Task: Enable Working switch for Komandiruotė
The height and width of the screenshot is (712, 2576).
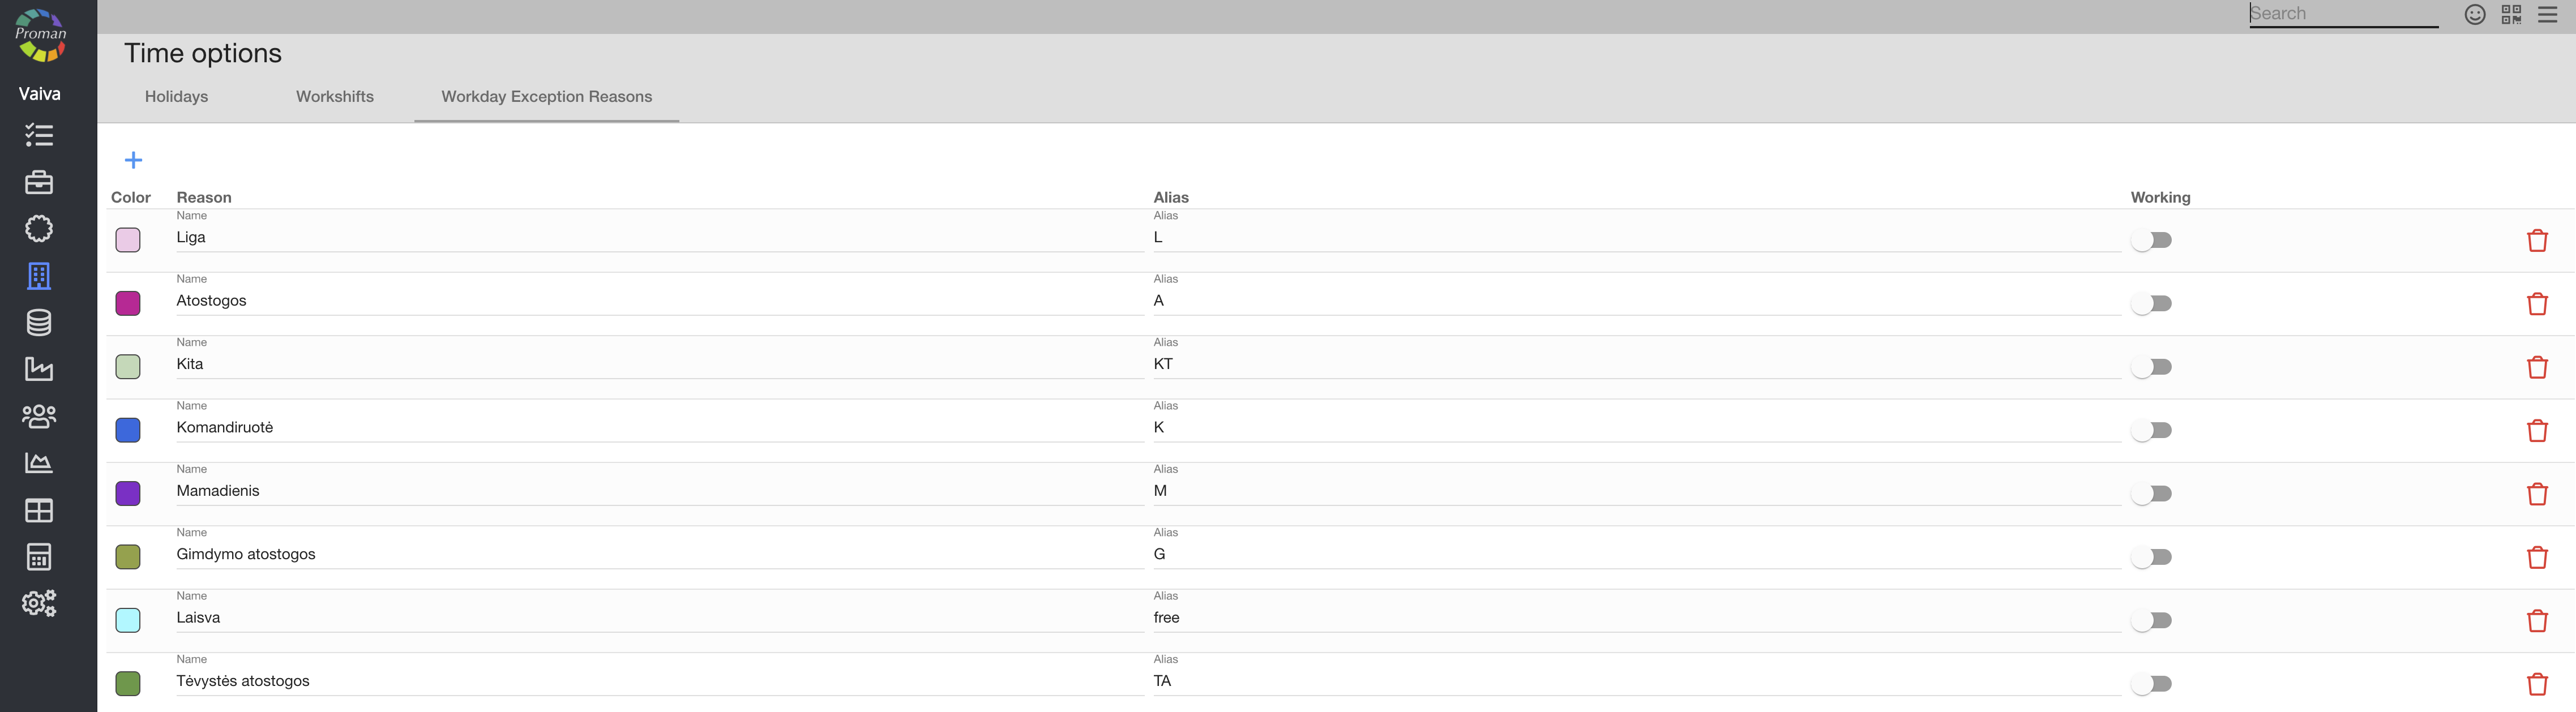Action: point(2151,430)
